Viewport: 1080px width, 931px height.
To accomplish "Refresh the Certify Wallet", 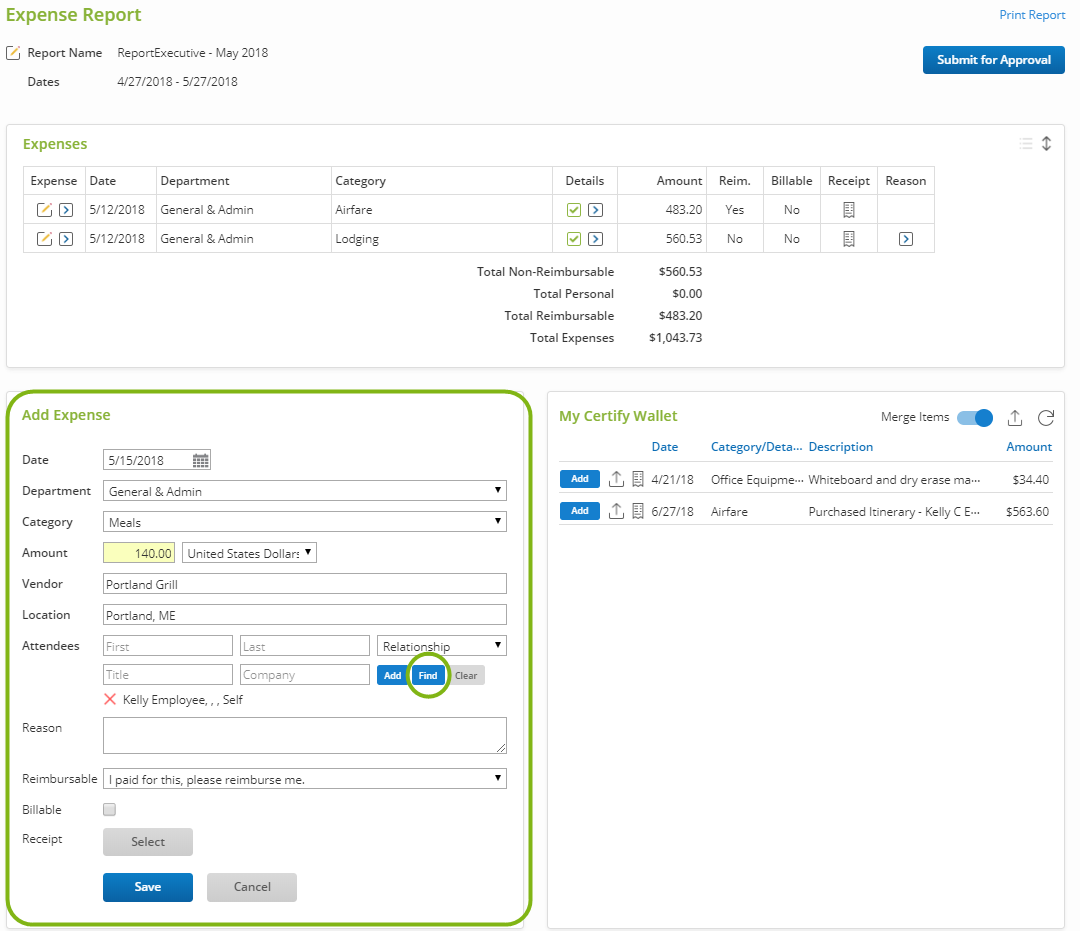I will click(1046, 417).
